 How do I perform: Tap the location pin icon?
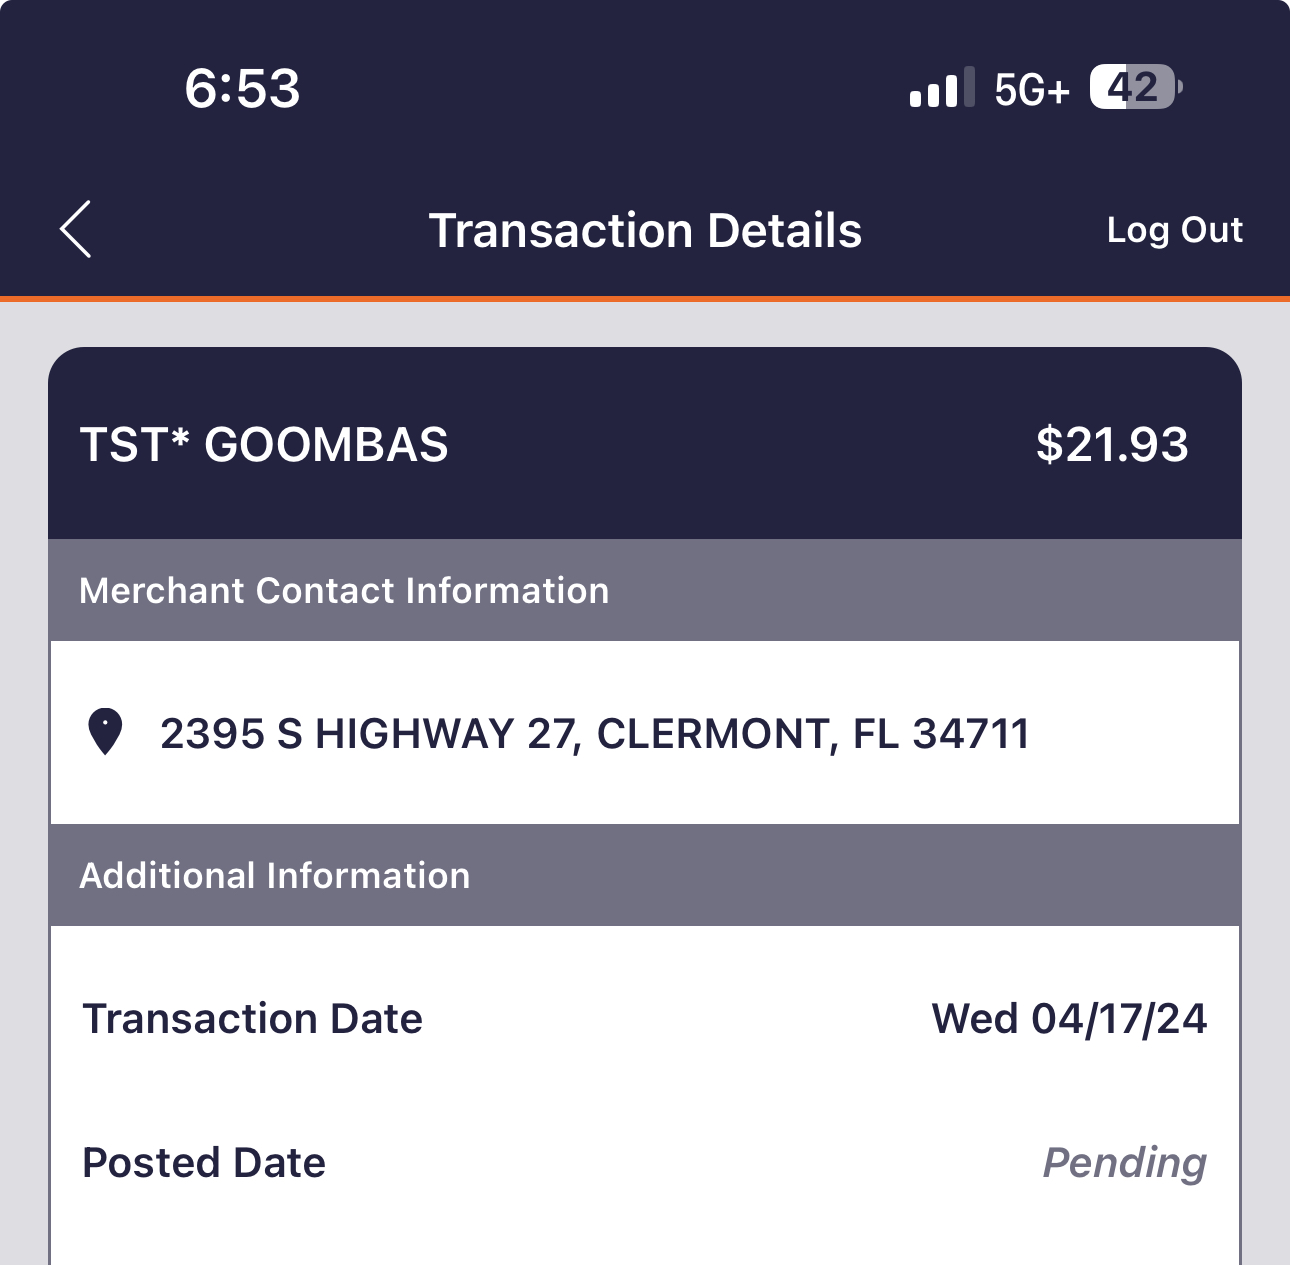(105, 732)
